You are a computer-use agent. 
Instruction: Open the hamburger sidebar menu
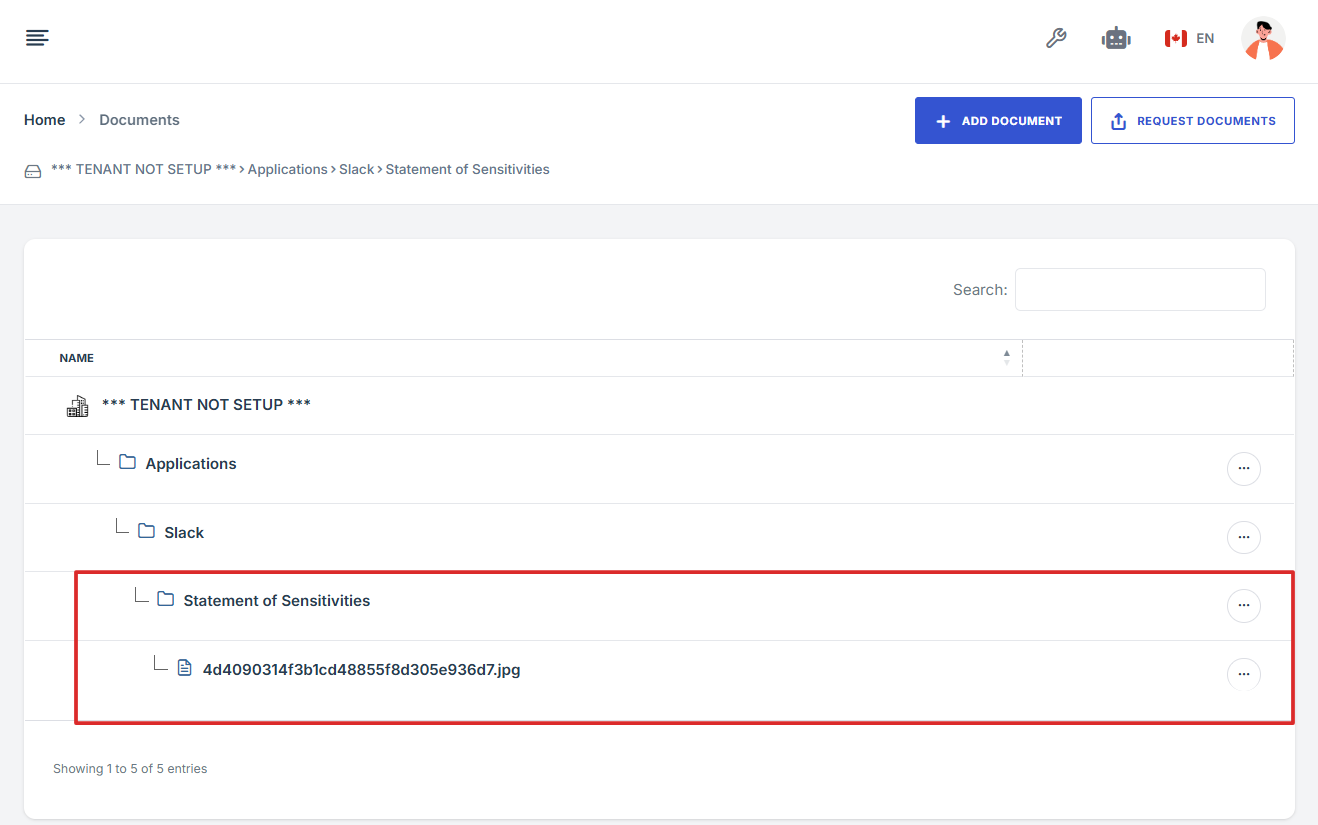(x=37, y=38)
